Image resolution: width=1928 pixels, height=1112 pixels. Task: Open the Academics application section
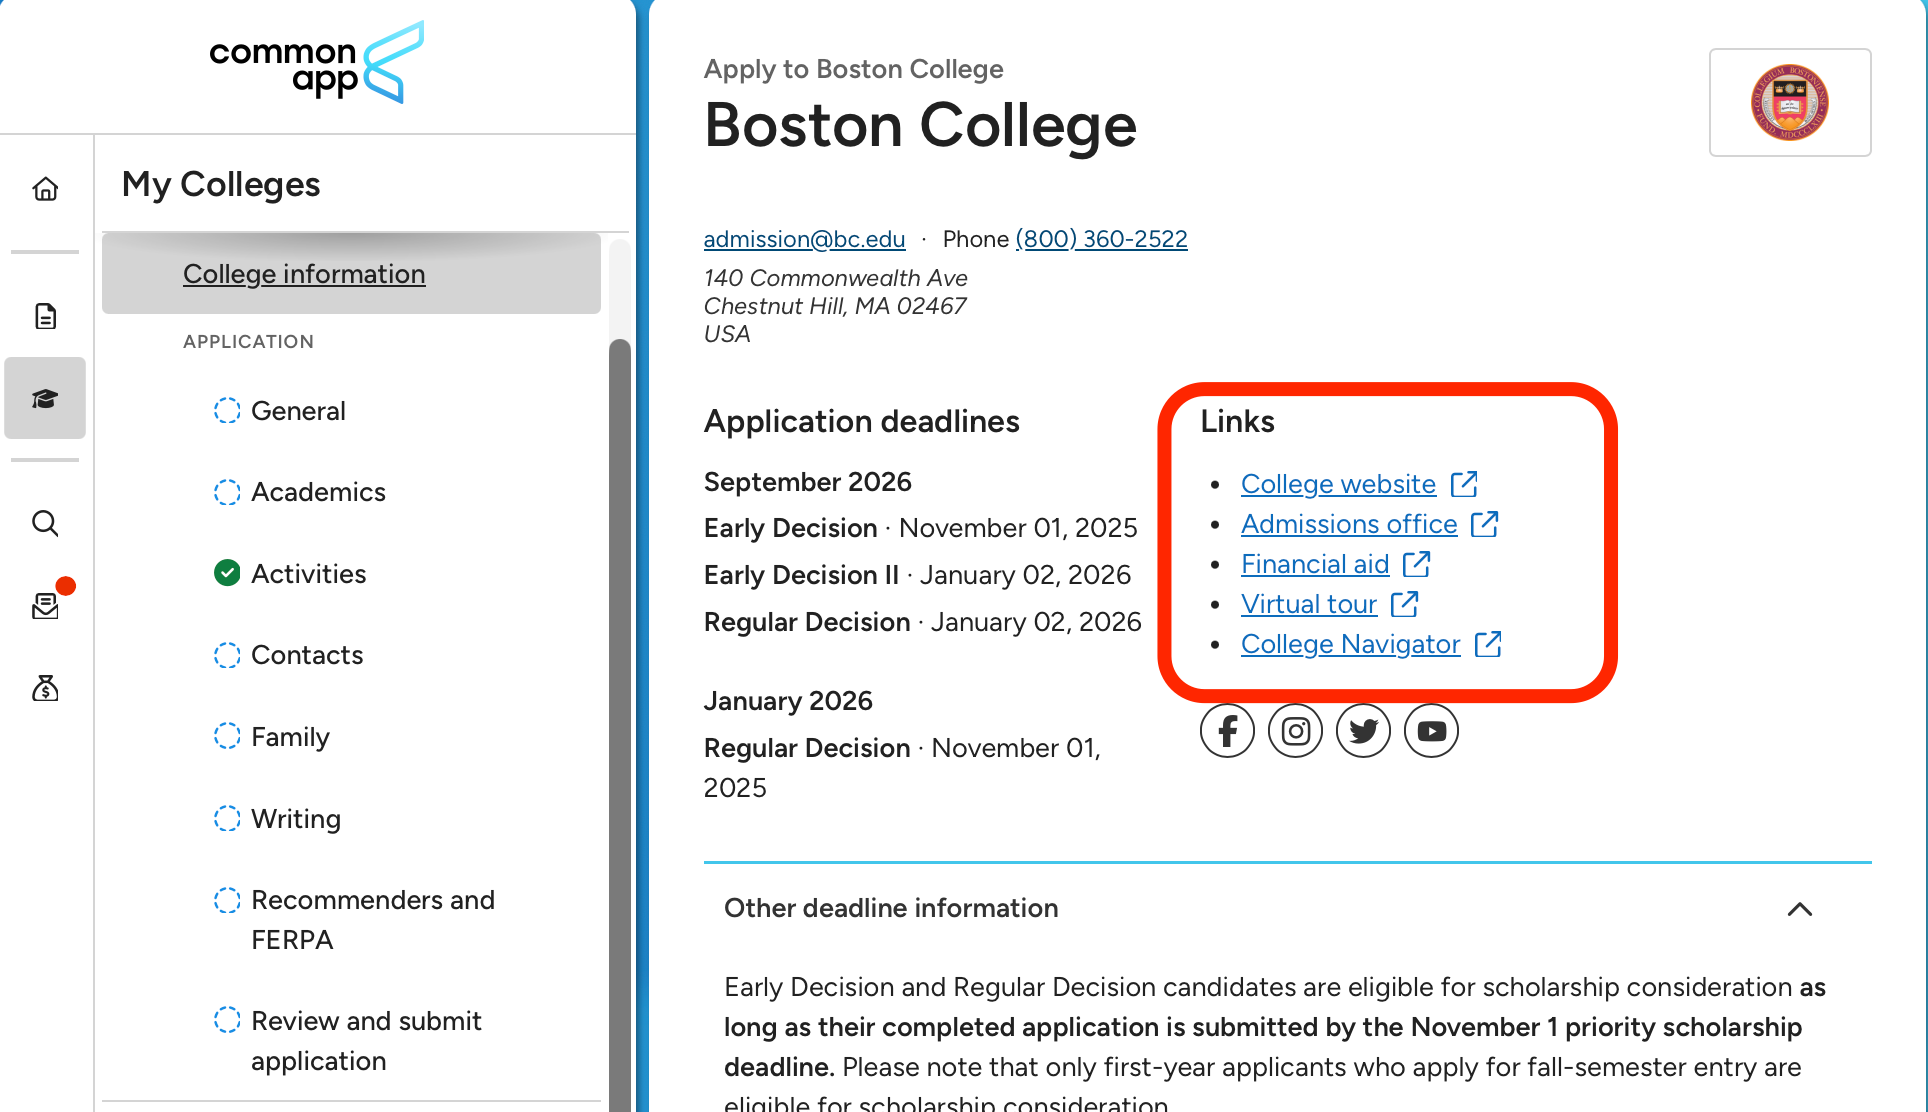point(318,492)
